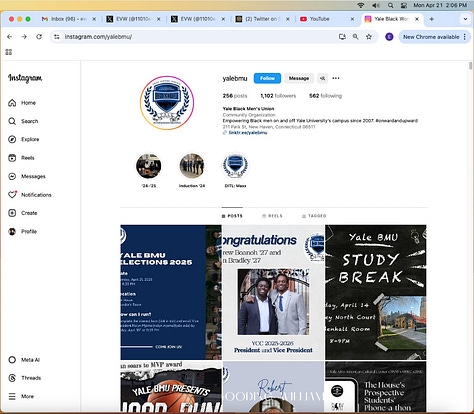Switch to the Posts tab
Viewport: 474px width, 414px height.
tap(232, 216)
